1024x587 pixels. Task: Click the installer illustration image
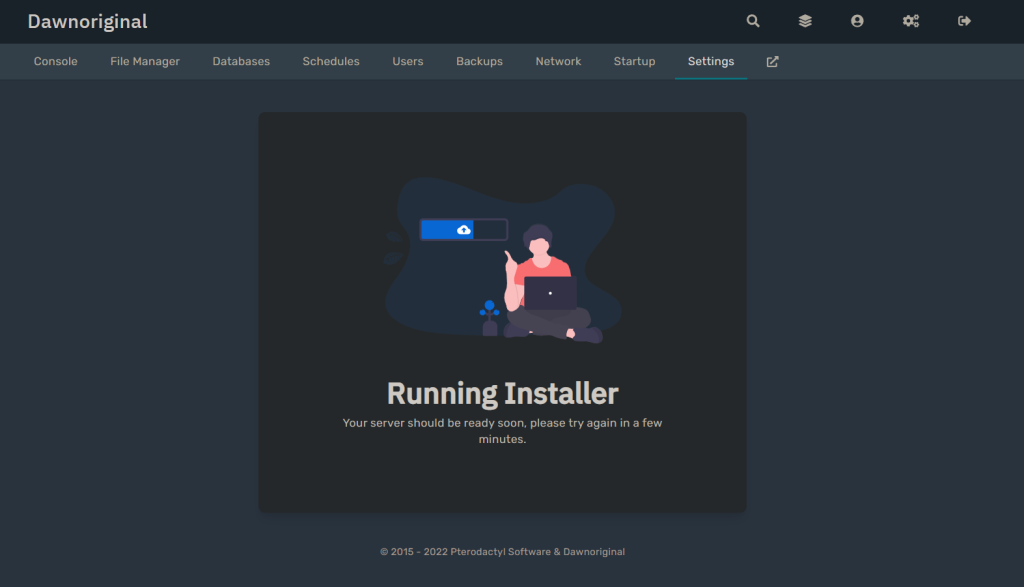502,260
